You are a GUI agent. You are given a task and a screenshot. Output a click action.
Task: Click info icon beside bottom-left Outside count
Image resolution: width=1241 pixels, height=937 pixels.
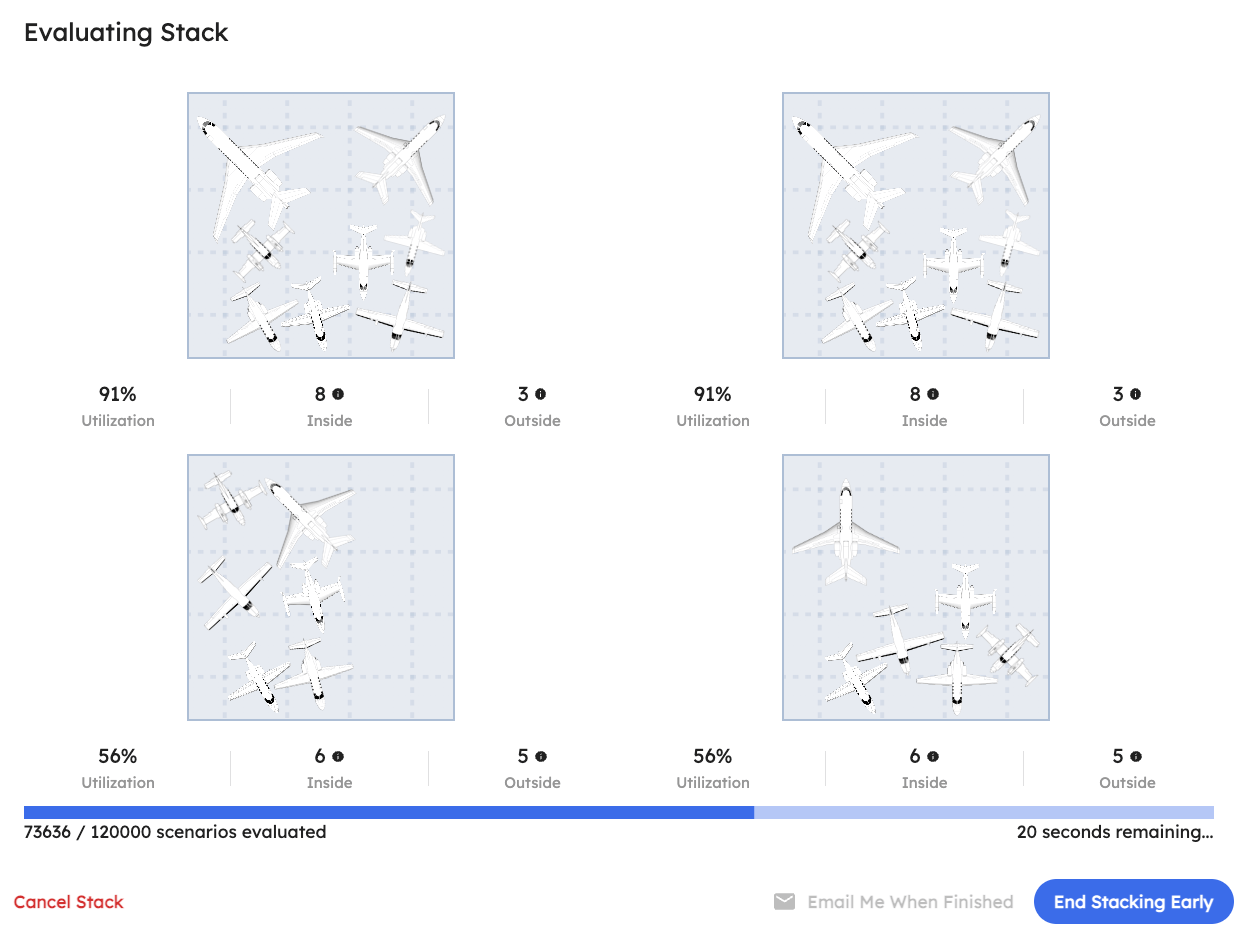click(x=541, y=757)
